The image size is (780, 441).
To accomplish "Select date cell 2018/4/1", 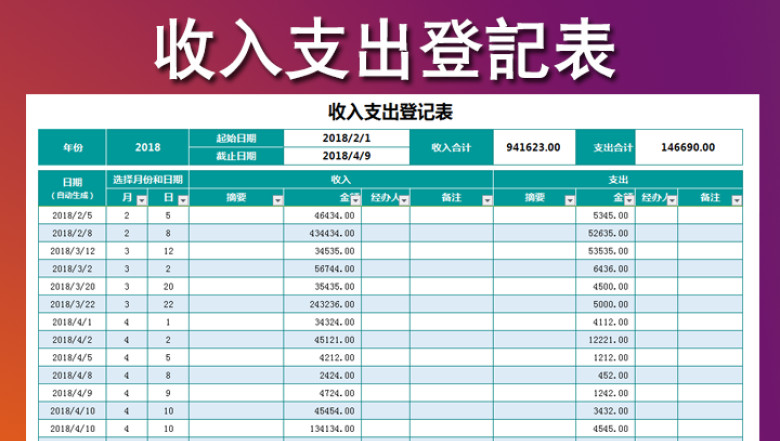I will (72, 322).
